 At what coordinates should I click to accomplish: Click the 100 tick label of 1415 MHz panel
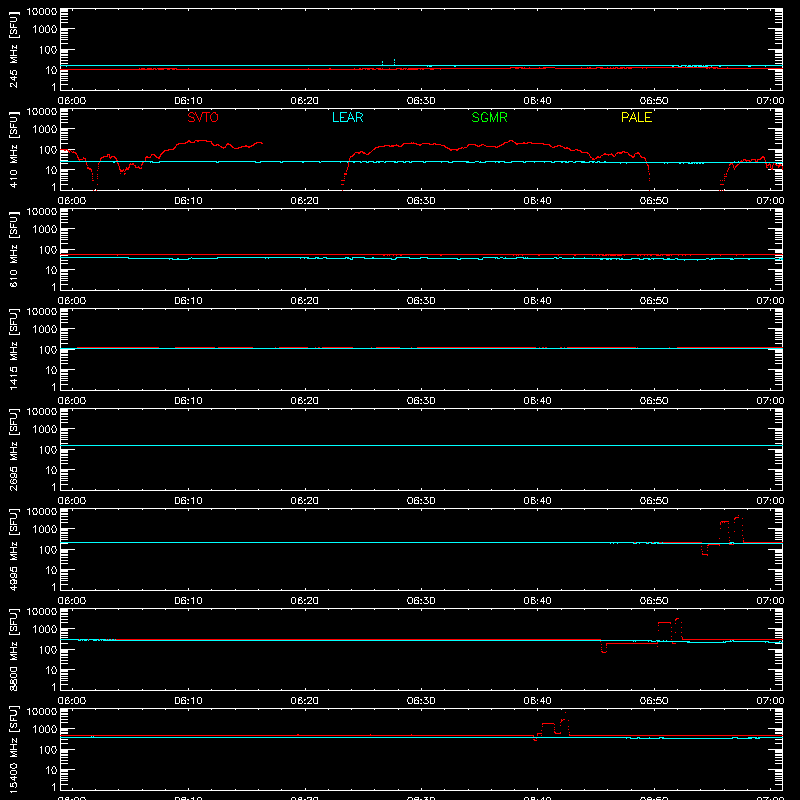coord(48,350)
